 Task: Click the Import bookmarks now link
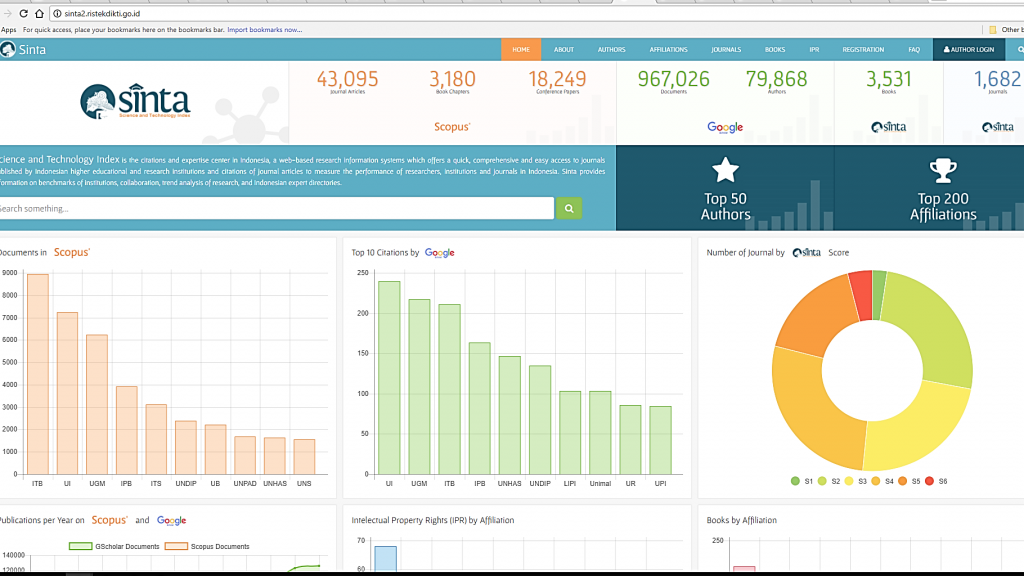coord(264,30)
